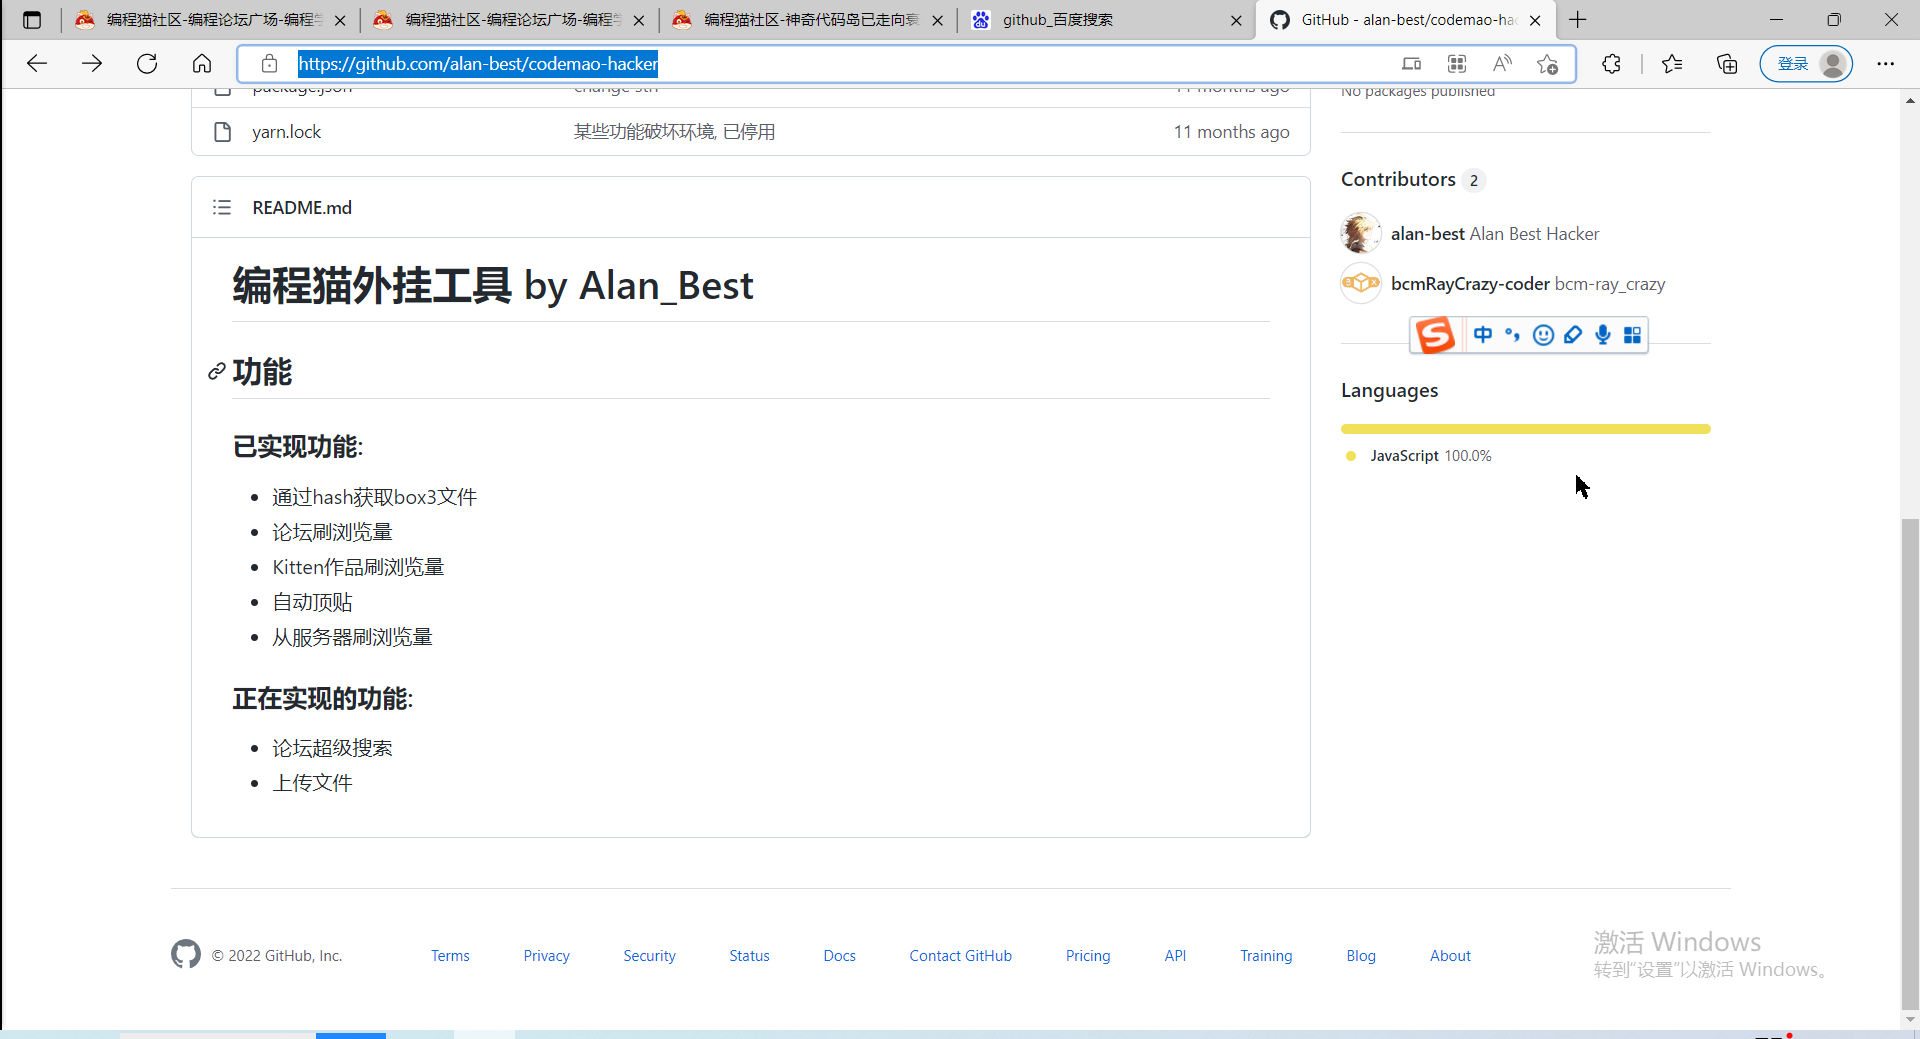
Task: Open the Blog footer link
Action: 1361,956
